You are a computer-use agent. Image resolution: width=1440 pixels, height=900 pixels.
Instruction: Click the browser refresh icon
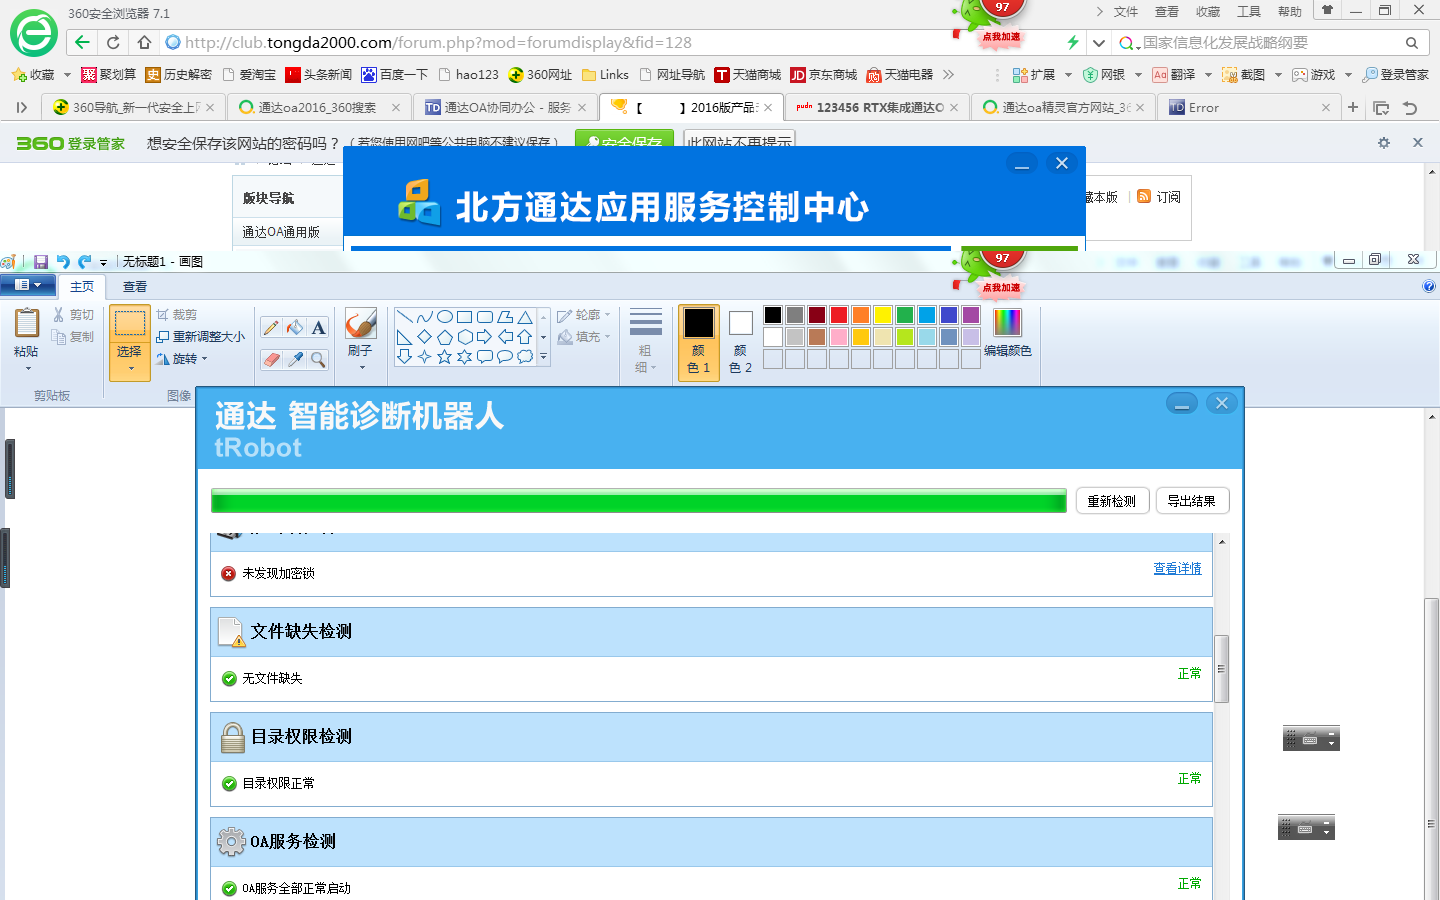113,42
